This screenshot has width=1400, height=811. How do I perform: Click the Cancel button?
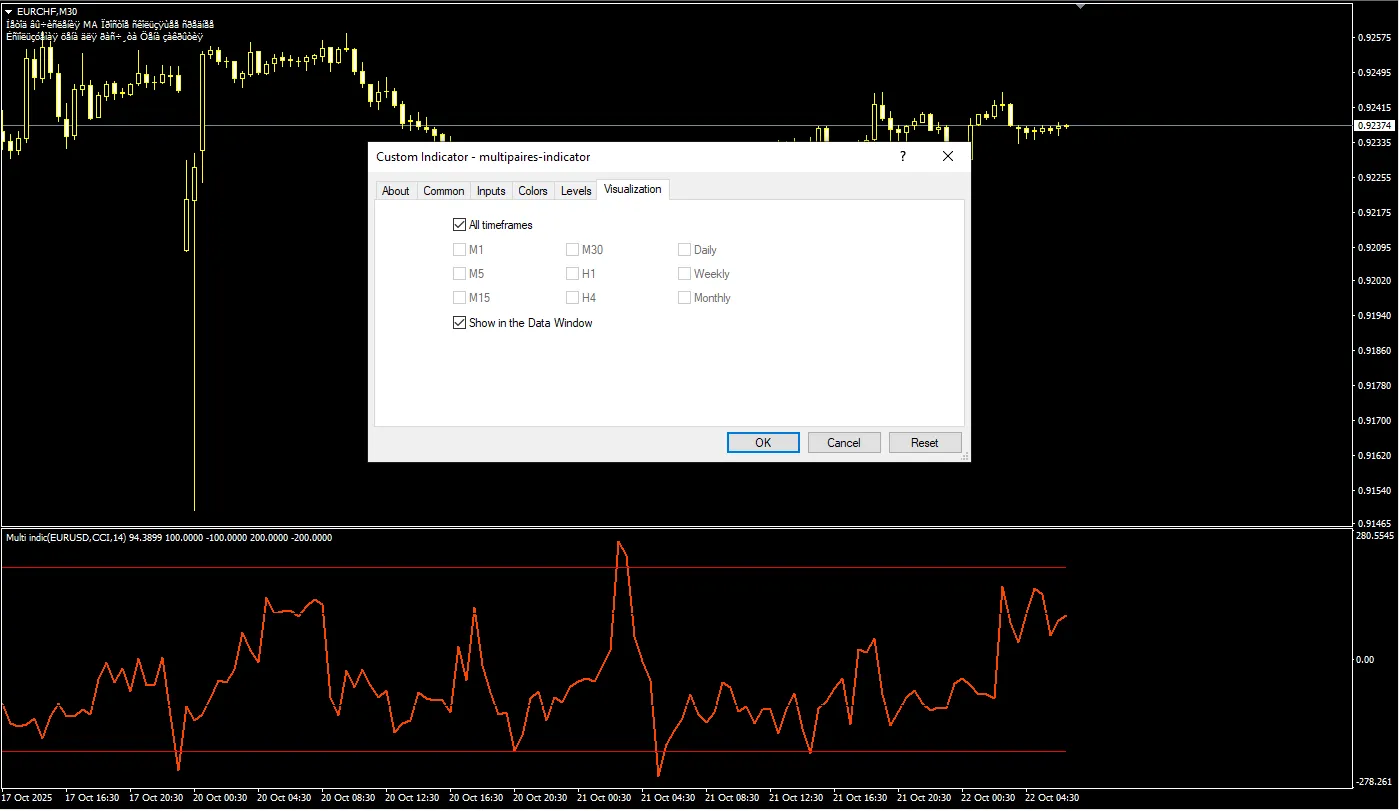(843, 443)
